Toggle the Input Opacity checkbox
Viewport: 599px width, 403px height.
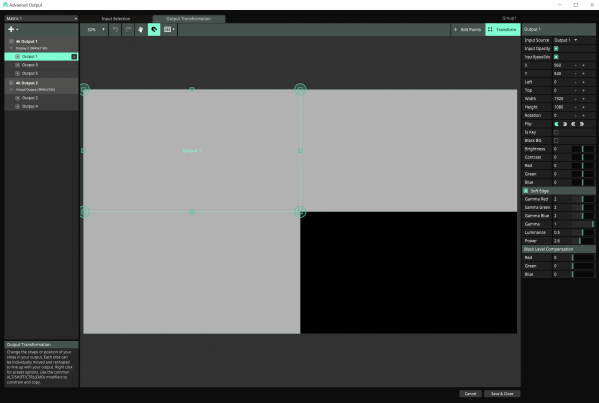pyautogui.click(x=556, y=49)
